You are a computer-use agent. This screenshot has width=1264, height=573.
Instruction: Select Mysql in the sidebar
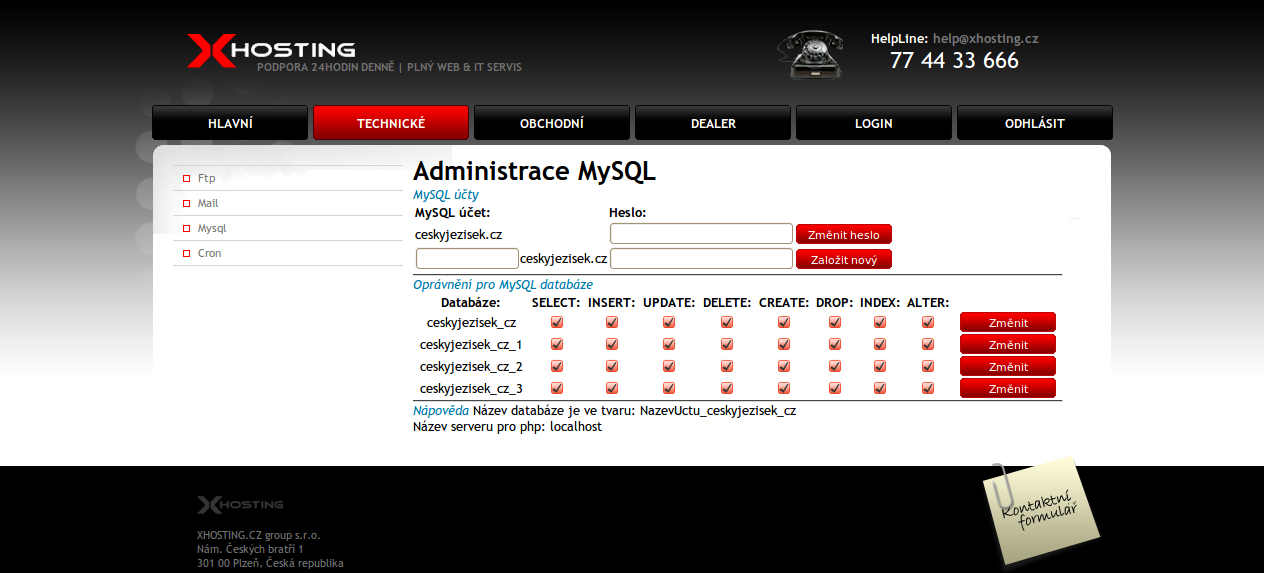click(x=212, y=229)
